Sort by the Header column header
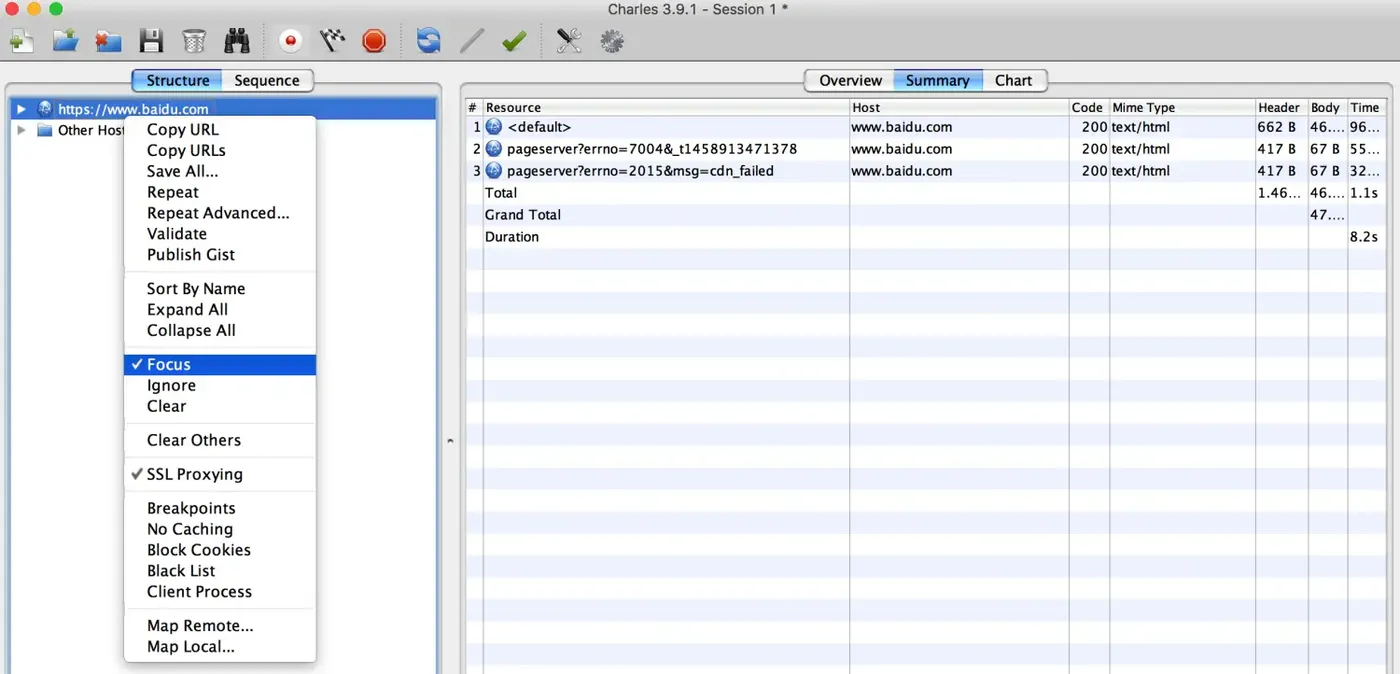The height and width of the screenshot is (674, 1400). [x=1281, y=107]
